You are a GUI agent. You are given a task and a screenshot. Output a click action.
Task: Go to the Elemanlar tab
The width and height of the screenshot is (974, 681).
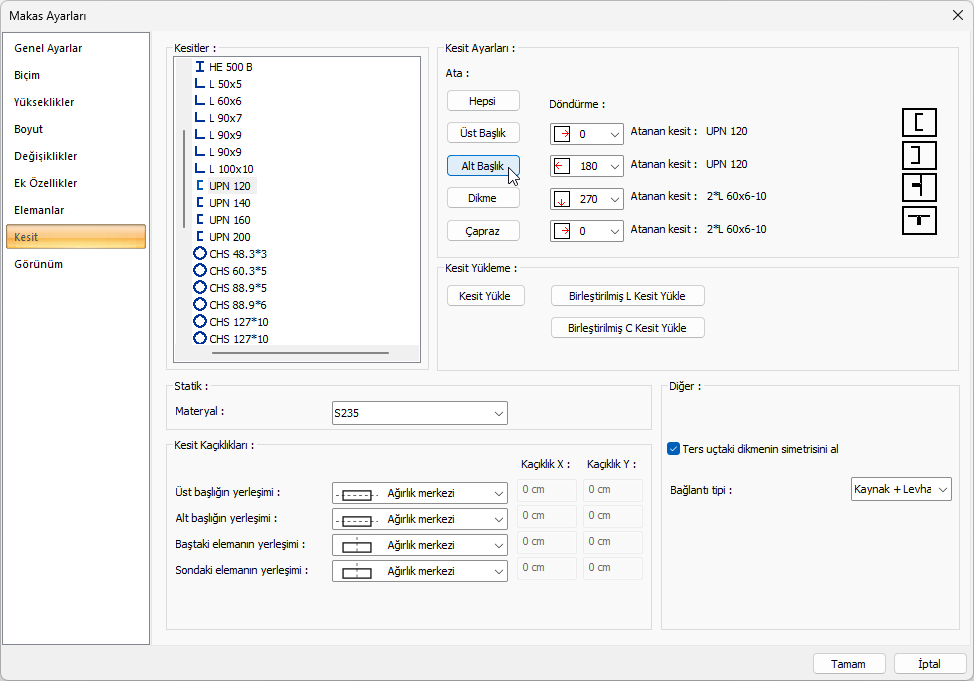coord(39,210)
